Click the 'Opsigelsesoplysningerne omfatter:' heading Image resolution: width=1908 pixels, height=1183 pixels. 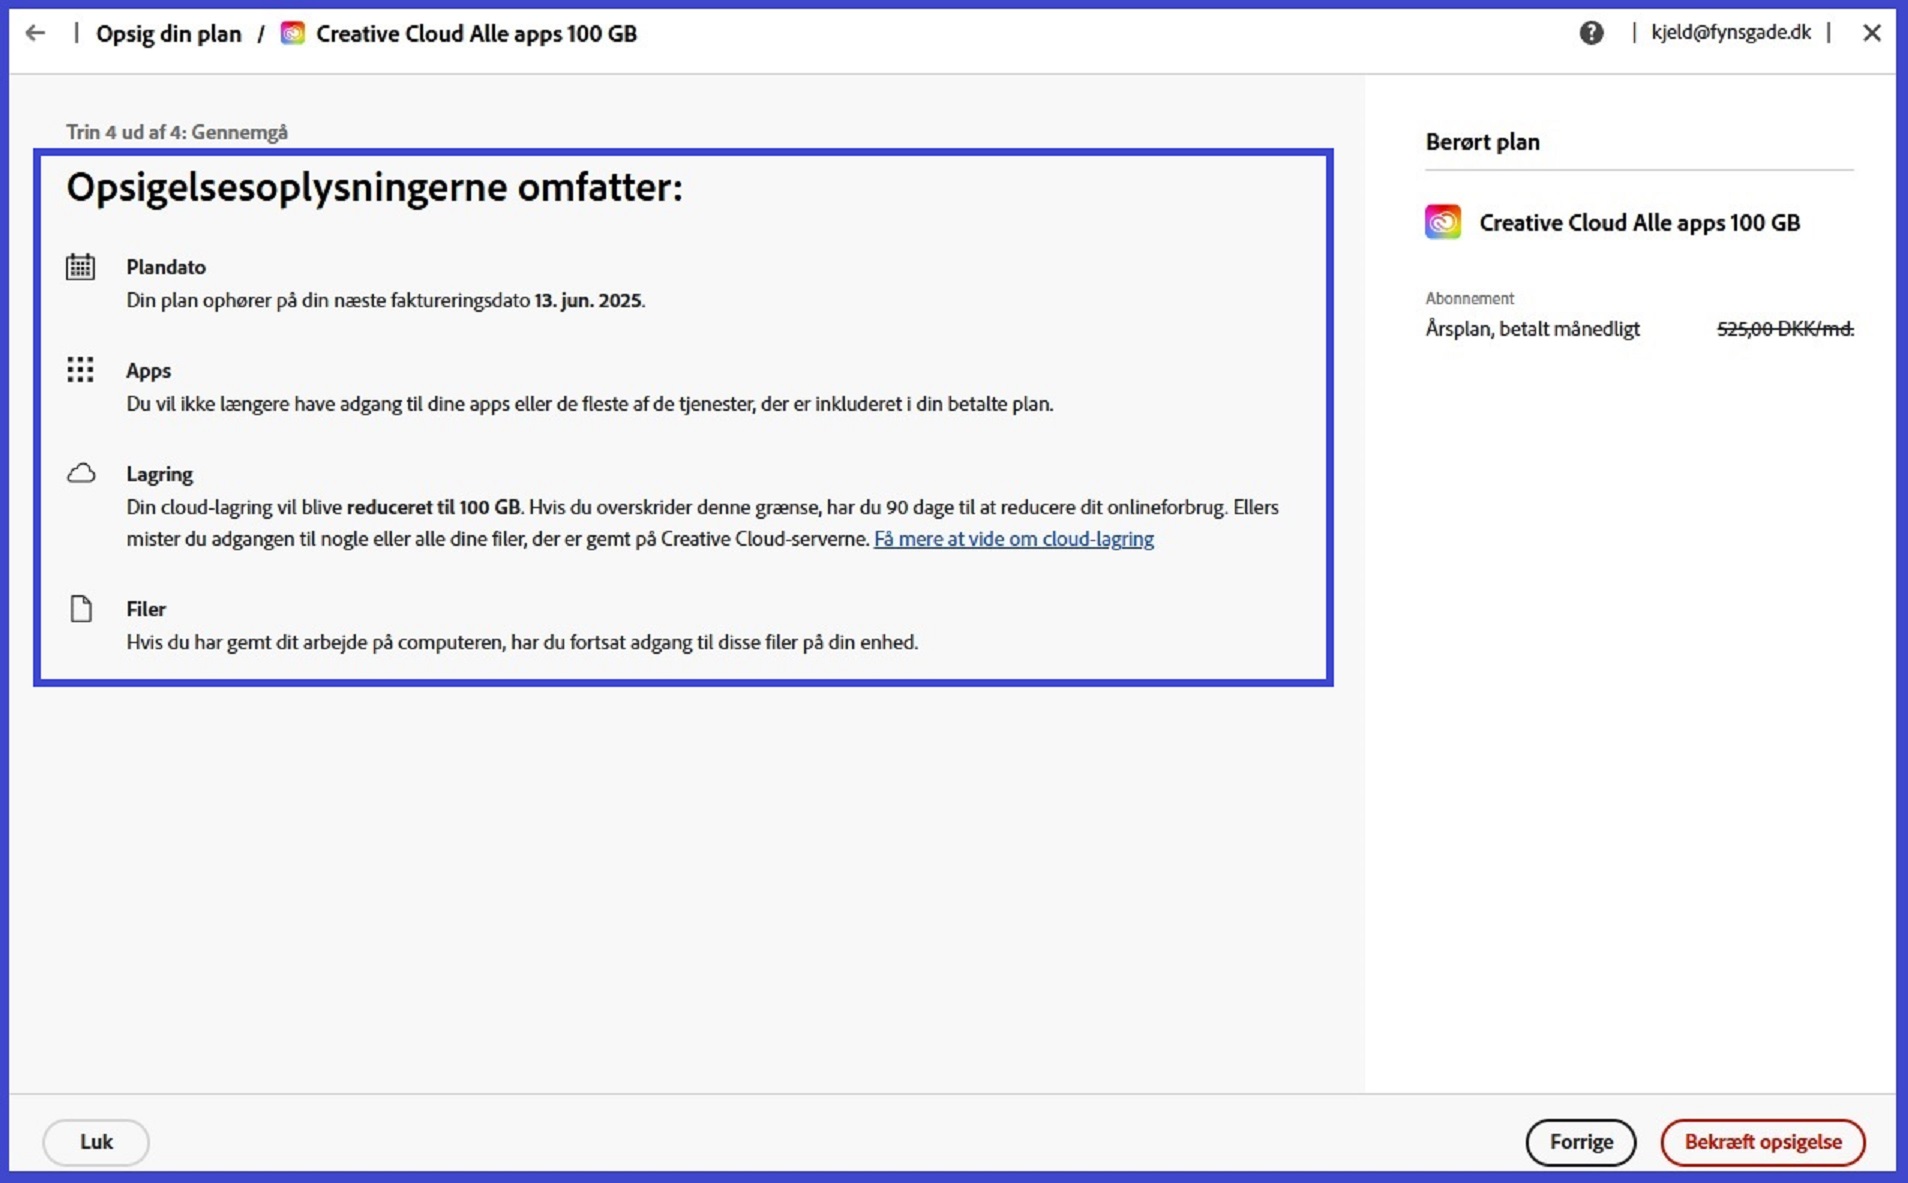(375, 188)
